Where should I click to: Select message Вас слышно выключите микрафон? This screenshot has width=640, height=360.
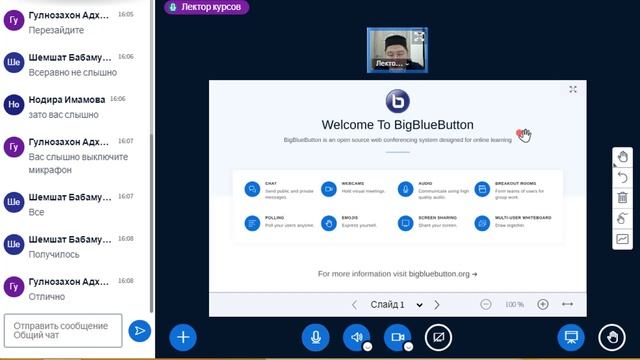78,163
